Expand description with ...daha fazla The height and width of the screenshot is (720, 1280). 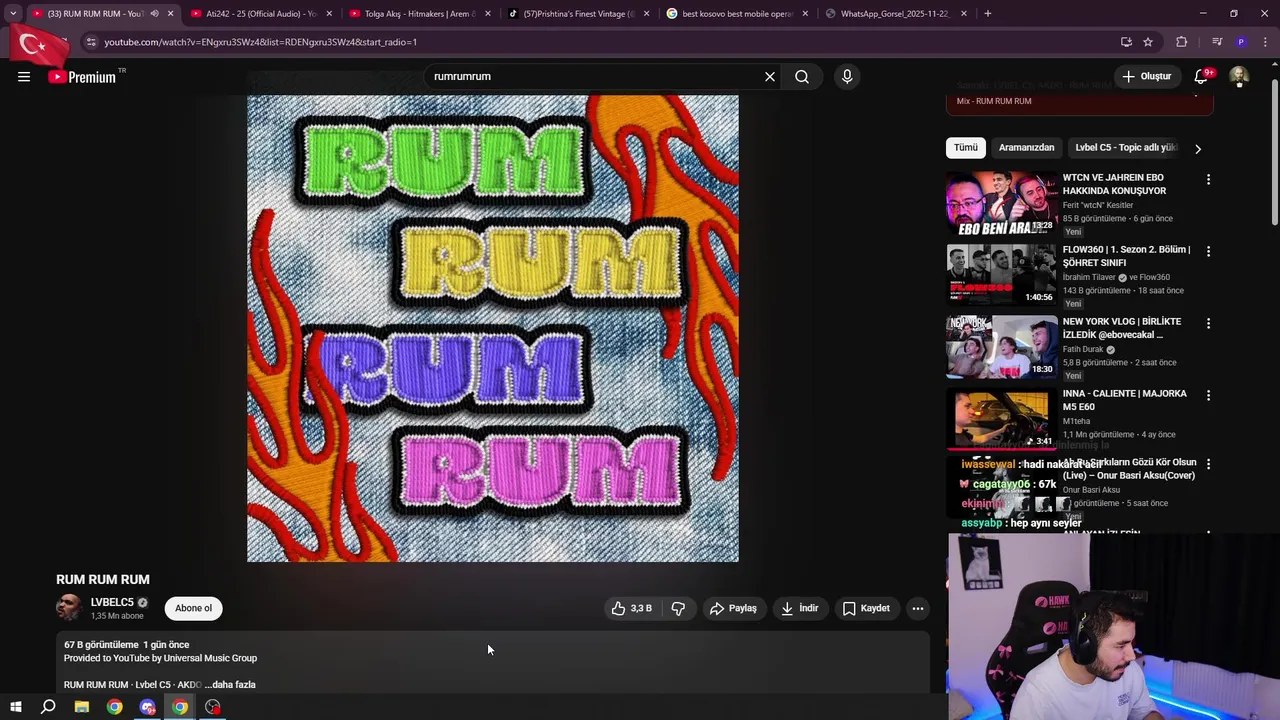tap(230, 685)
